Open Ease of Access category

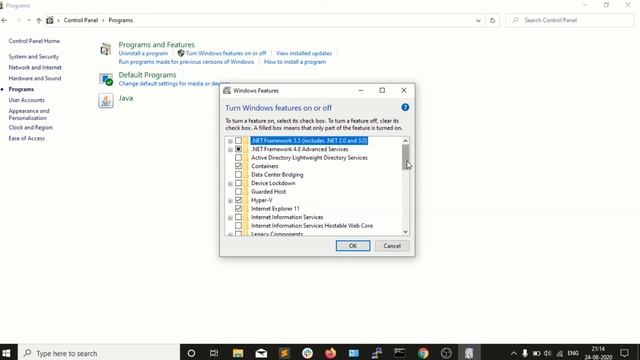[27, 138]
